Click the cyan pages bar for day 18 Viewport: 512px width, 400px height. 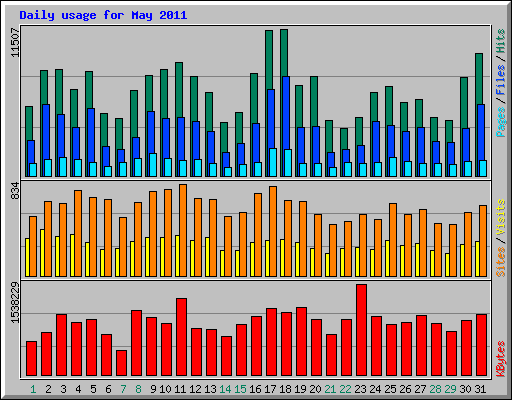coord(288,163)
